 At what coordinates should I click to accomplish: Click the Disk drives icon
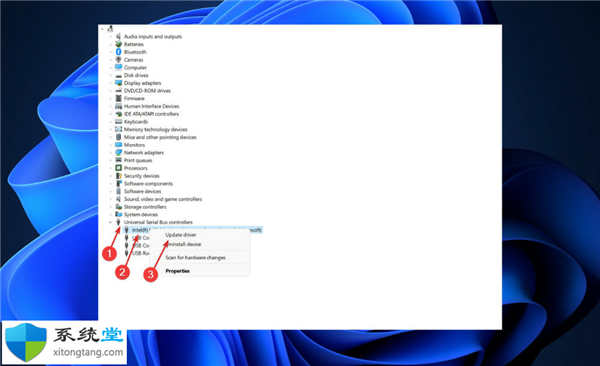click(119, 75)
